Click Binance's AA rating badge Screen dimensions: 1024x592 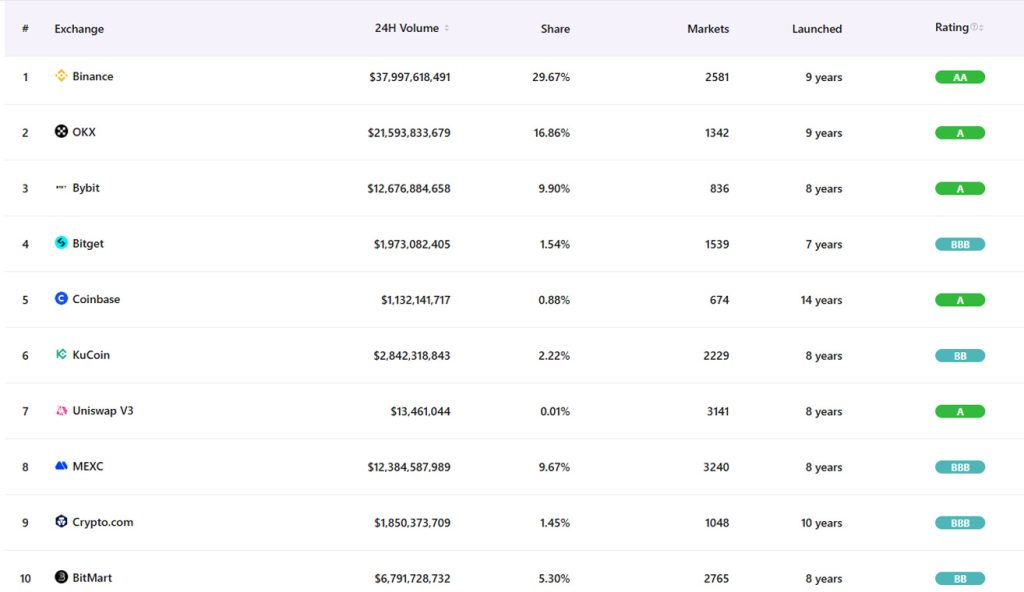tap(959, 77)
